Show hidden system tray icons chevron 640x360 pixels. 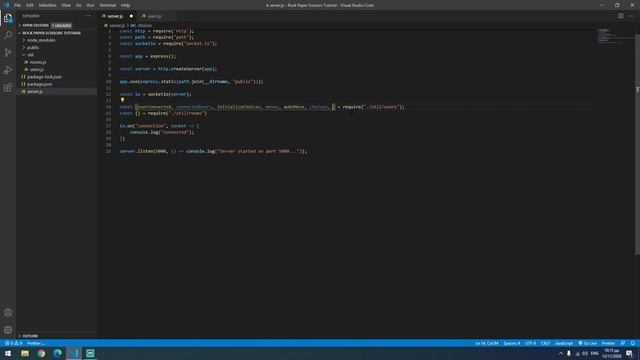(560, 353)
